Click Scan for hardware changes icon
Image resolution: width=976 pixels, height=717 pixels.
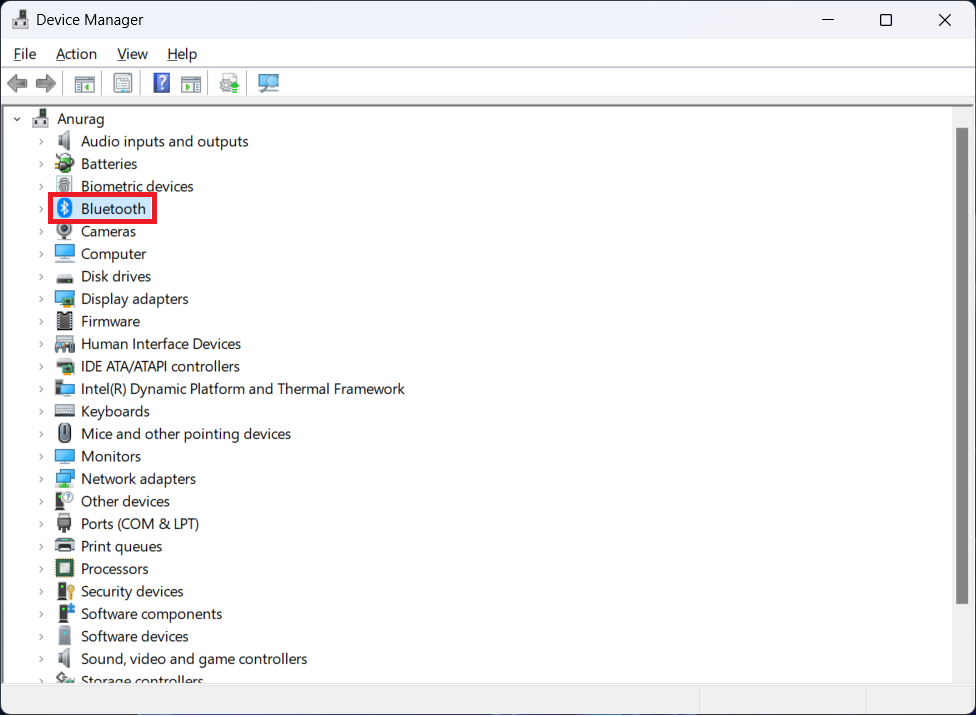click(x=268, y=83)
